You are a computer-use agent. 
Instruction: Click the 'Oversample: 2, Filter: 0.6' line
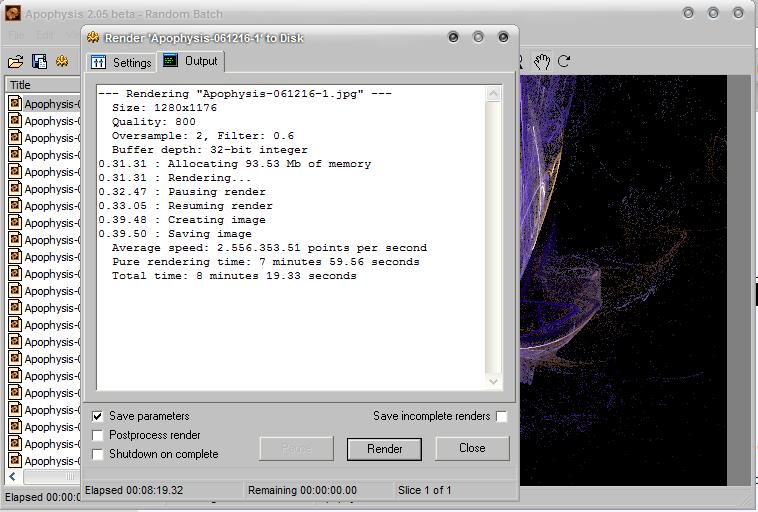tap(203, 136)
